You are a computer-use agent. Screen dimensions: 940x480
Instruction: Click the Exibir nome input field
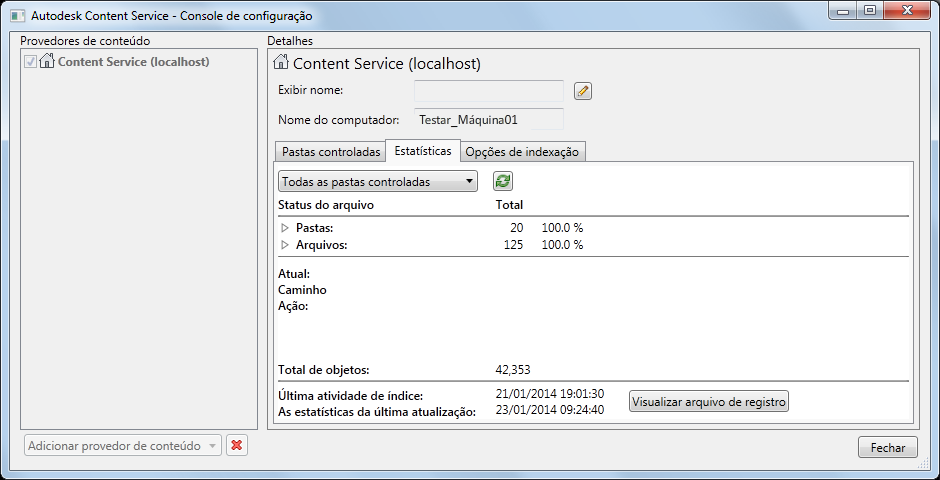489,91
